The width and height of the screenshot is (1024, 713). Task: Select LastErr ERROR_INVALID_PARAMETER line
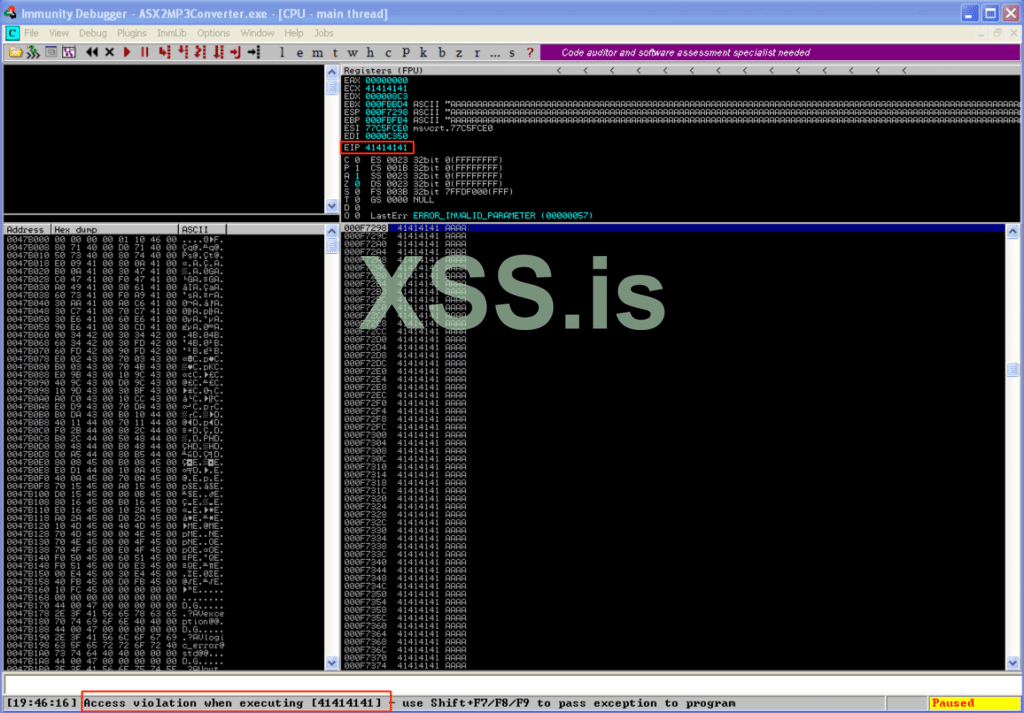tap(482, 215)
